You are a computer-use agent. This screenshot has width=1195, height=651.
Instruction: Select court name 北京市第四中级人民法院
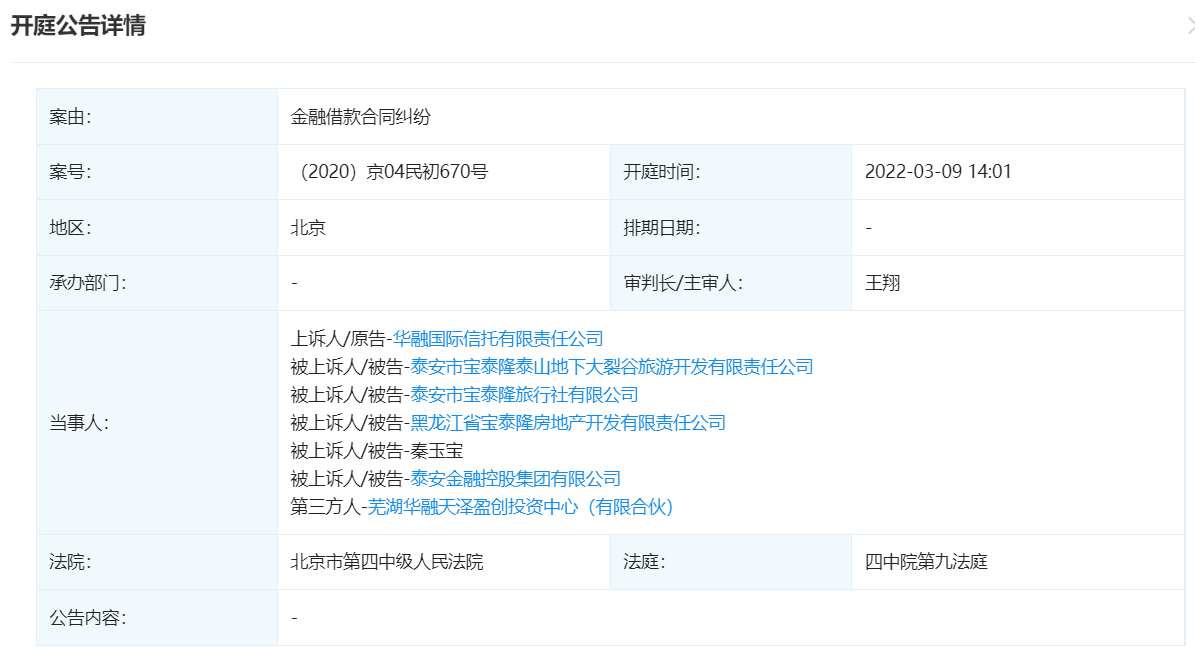tap(386, 562)
